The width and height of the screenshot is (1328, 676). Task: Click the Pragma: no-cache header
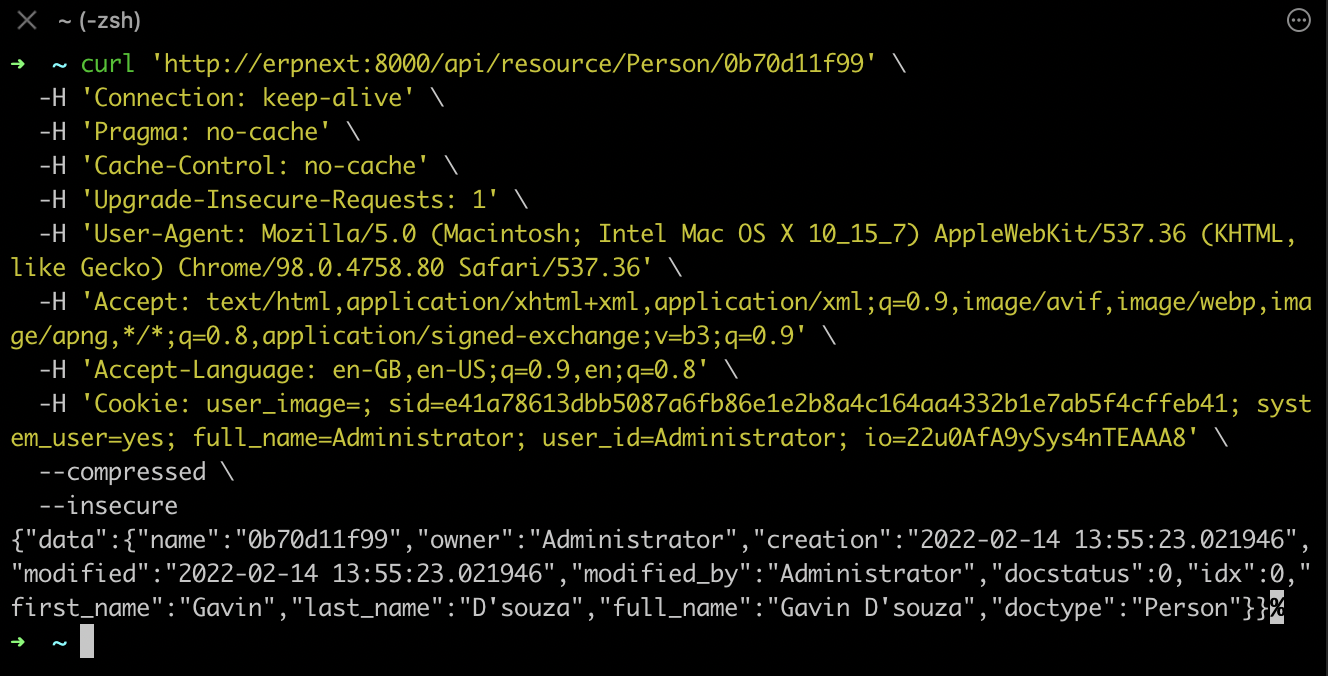click(212, 132)
